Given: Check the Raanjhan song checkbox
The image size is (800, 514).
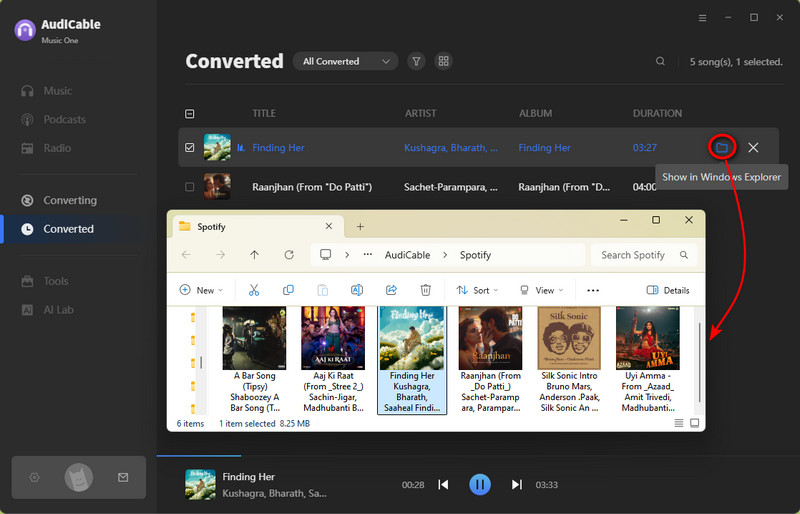Looking at the screenshot, I should (189, 187).
